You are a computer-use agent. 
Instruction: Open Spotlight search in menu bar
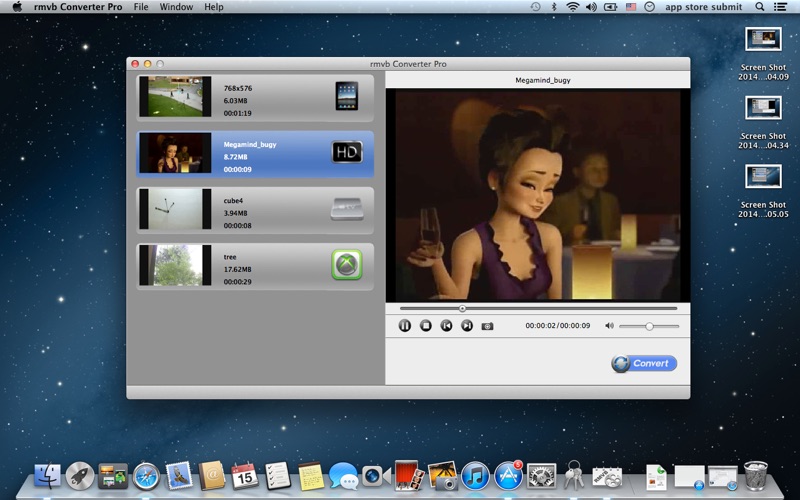[760, 7]
